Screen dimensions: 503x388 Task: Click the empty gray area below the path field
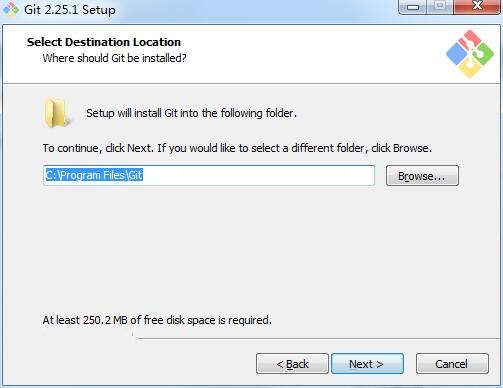[x=250, y=247]
